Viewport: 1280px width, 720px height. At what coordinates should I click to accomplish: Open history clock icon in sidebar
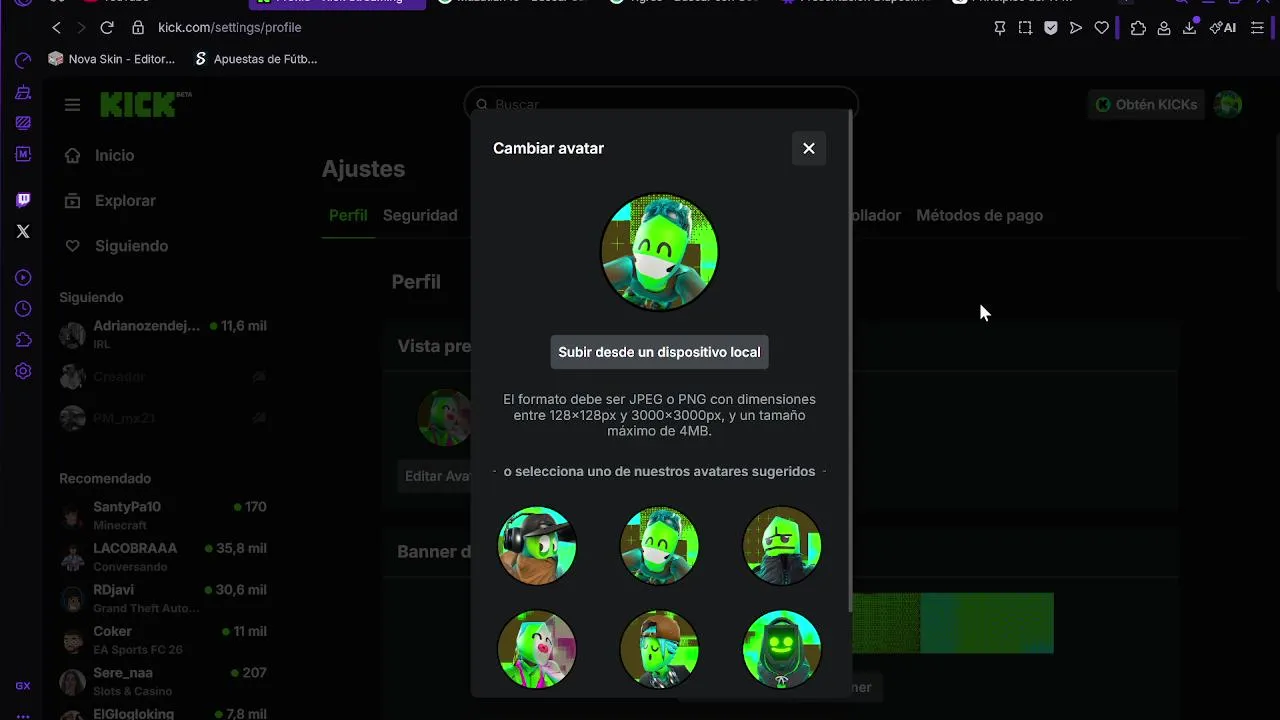click(23, 309)
